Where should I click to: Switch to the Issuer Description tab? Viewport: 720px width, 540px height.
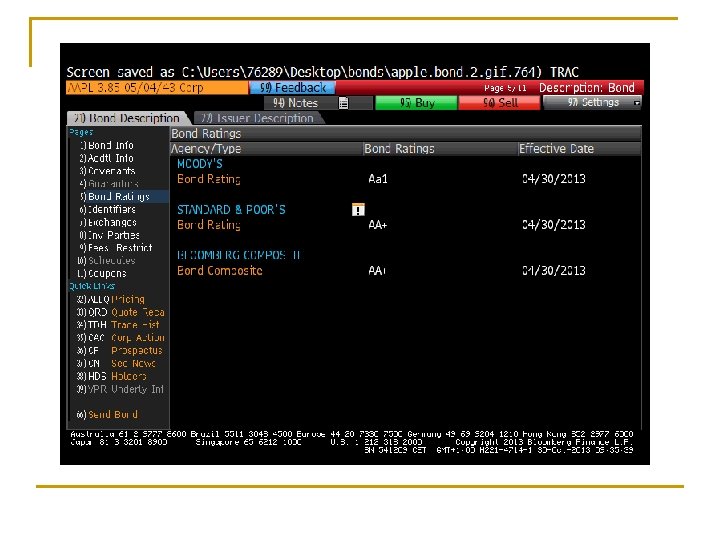(x=258, y=118)
